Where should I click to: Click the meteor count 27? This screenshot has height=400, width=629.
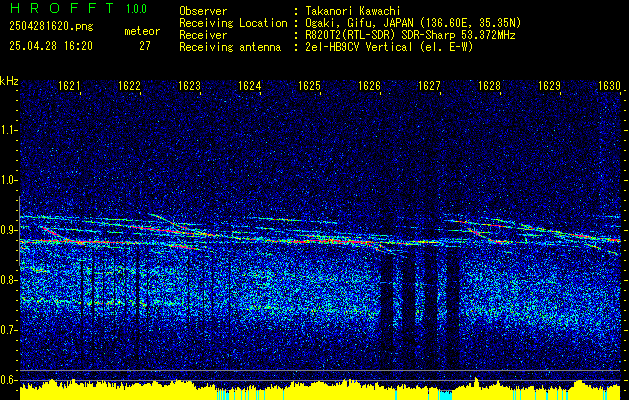pyautogui.click(x=145, y=46)
